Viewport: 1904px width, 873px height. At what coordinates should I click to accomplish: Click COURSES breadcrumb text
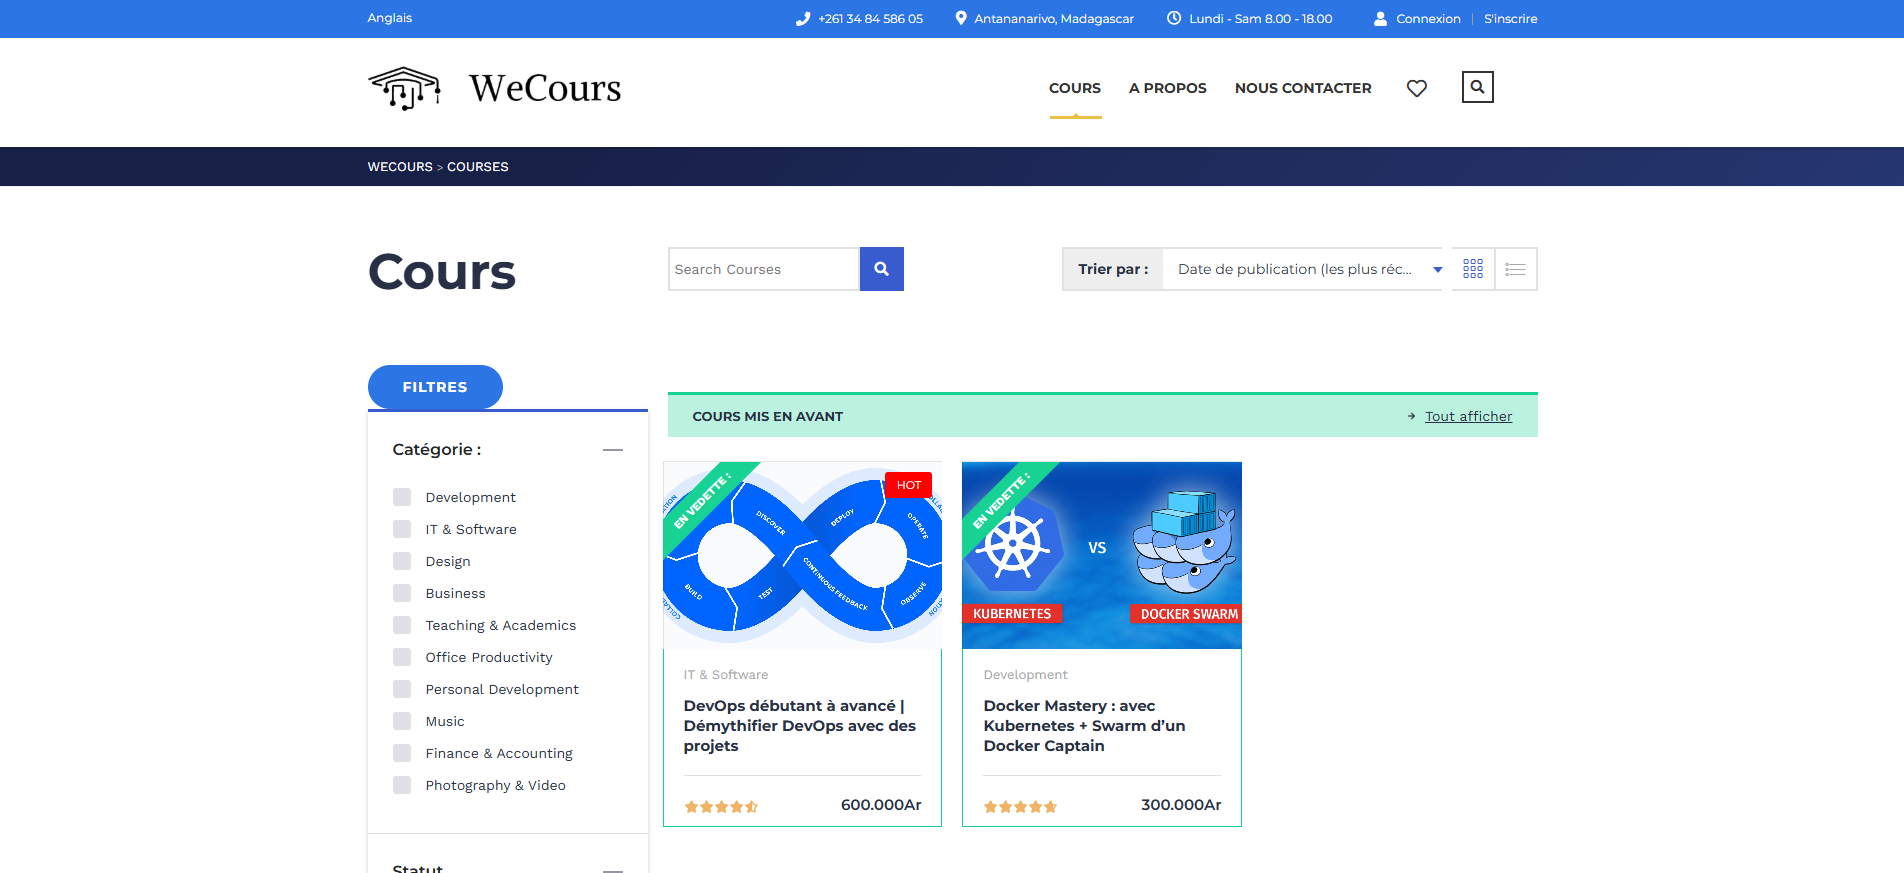pos(477,167)
